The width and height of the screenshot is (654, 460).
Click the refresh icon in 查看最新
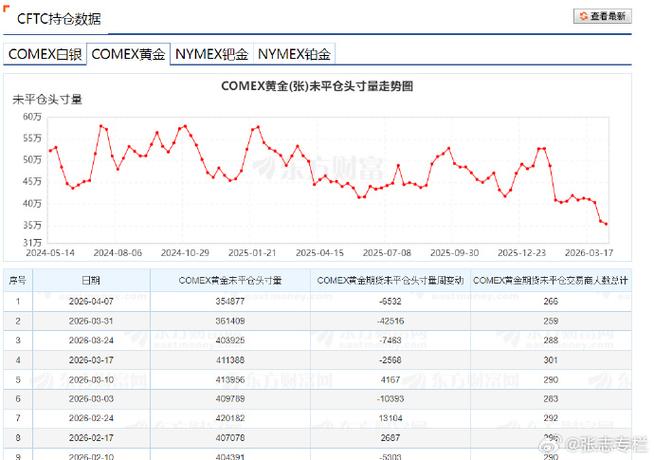(583, 16)
